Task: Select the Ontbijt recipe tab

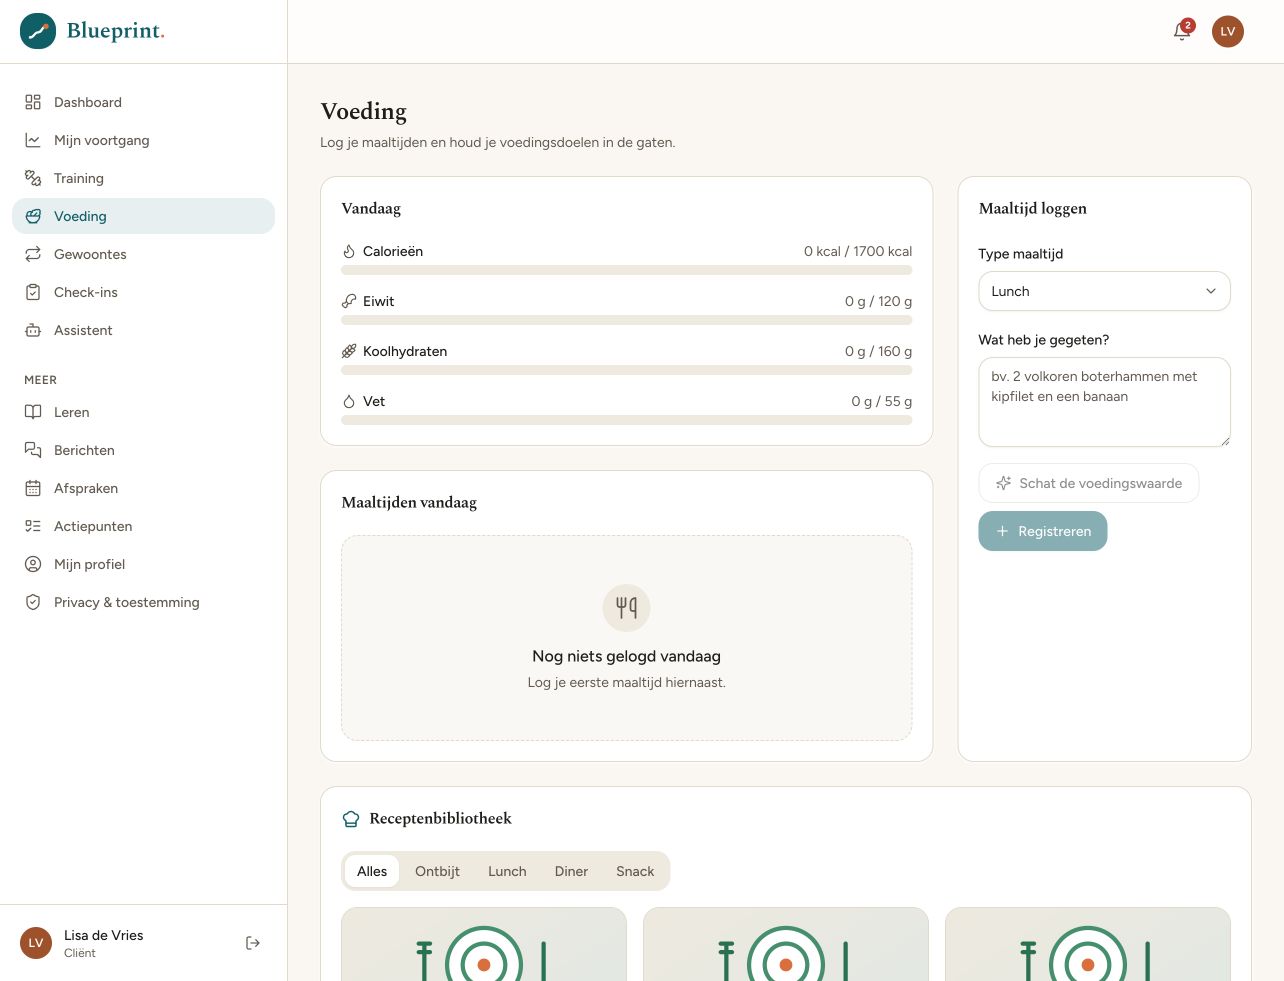Action: [x=437, y=871]
